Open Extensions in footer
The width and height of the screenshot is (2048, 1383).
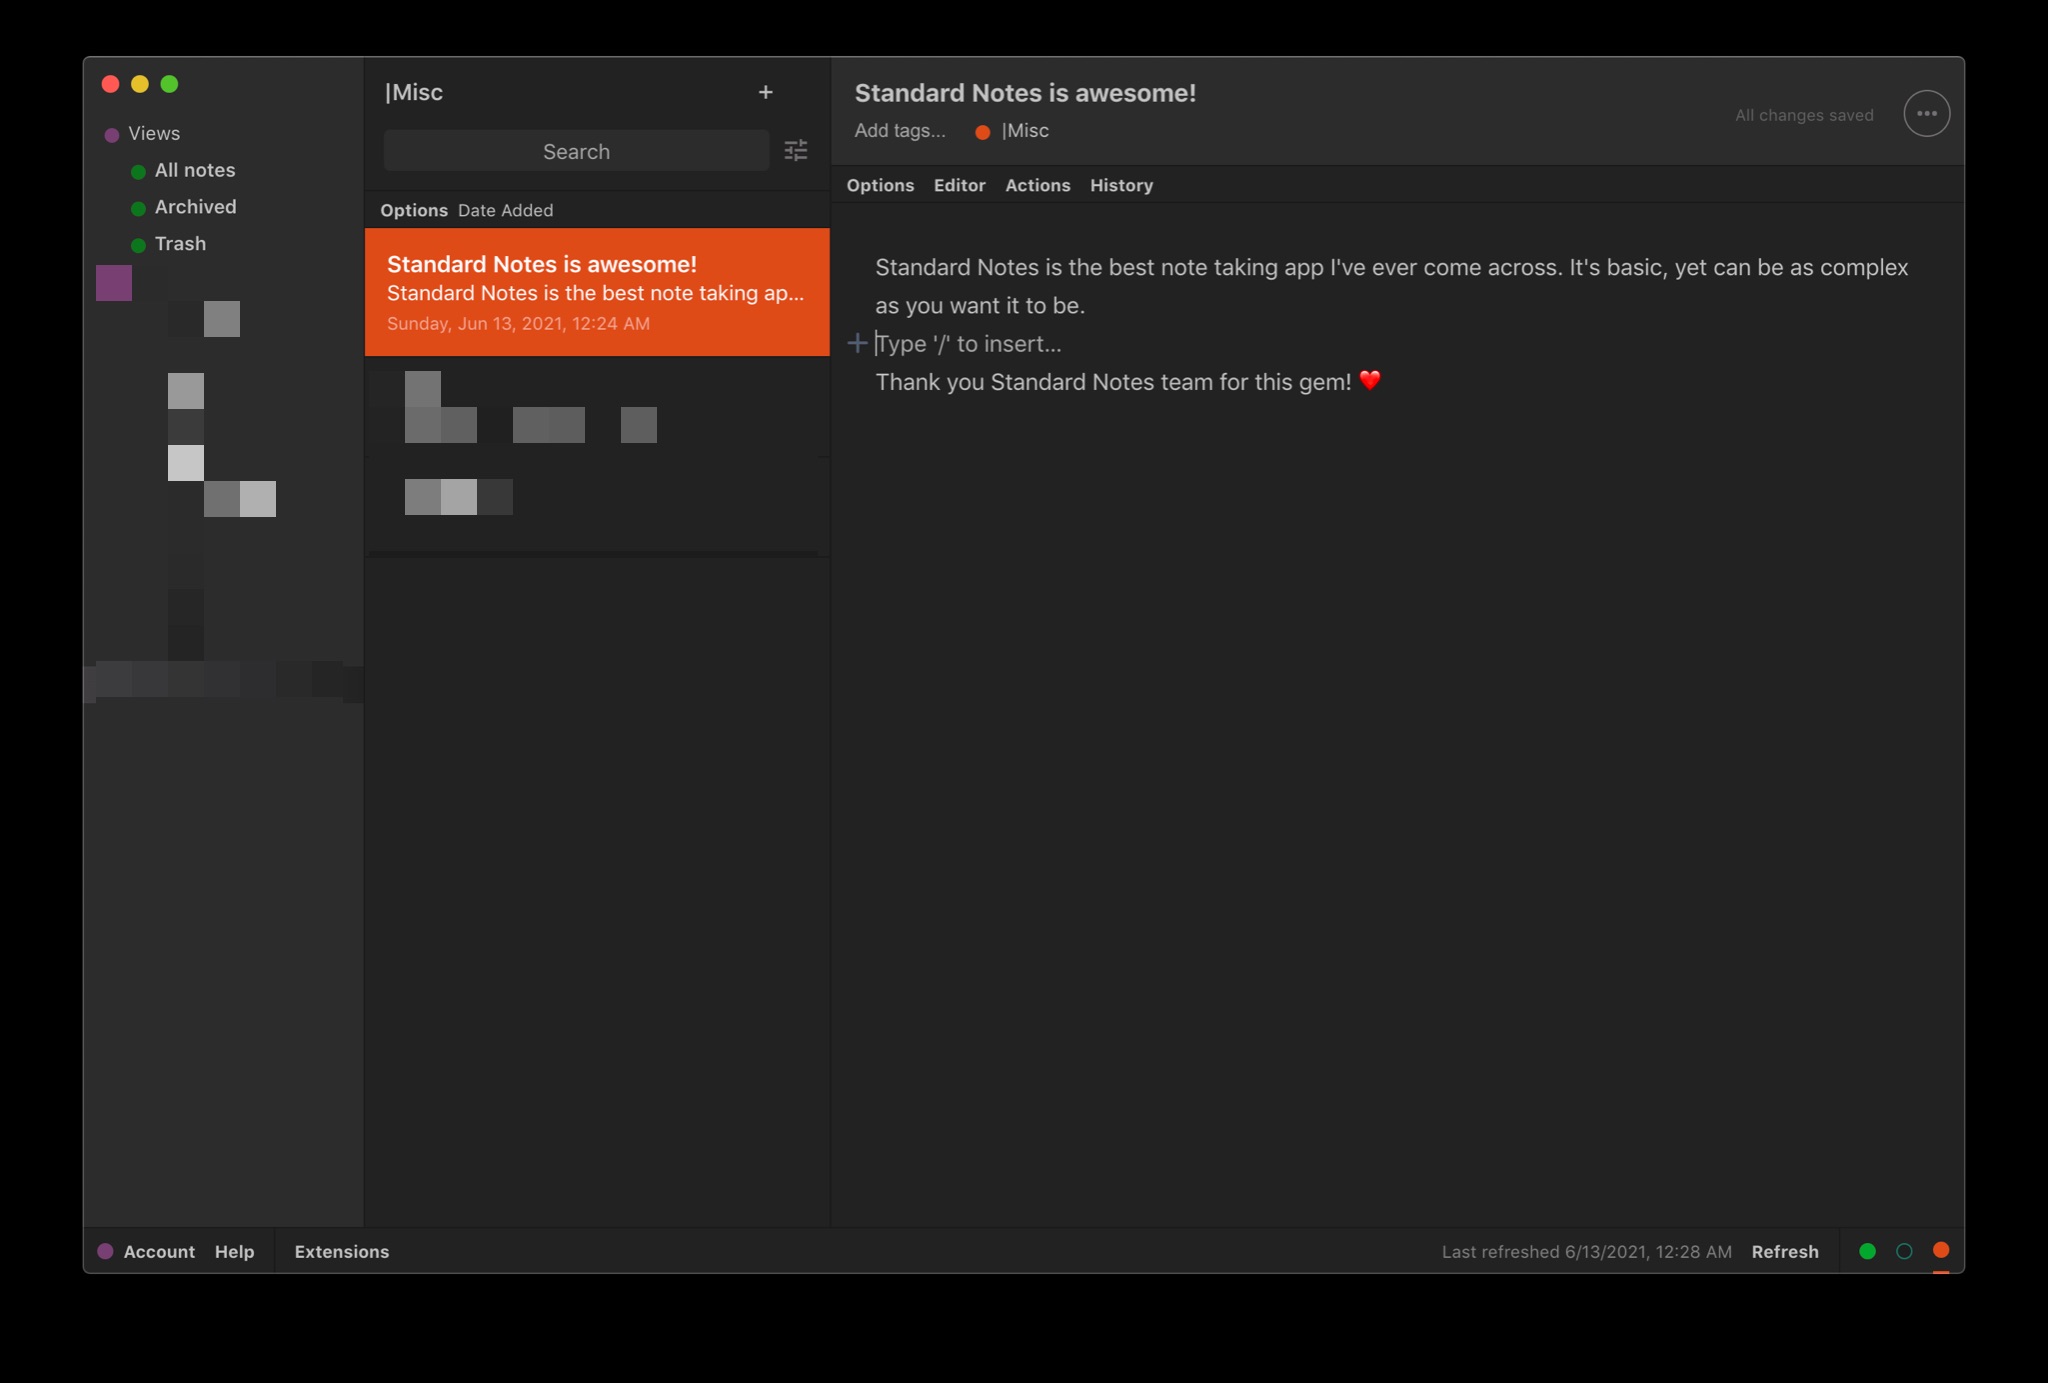click(x=341, y=1251)
